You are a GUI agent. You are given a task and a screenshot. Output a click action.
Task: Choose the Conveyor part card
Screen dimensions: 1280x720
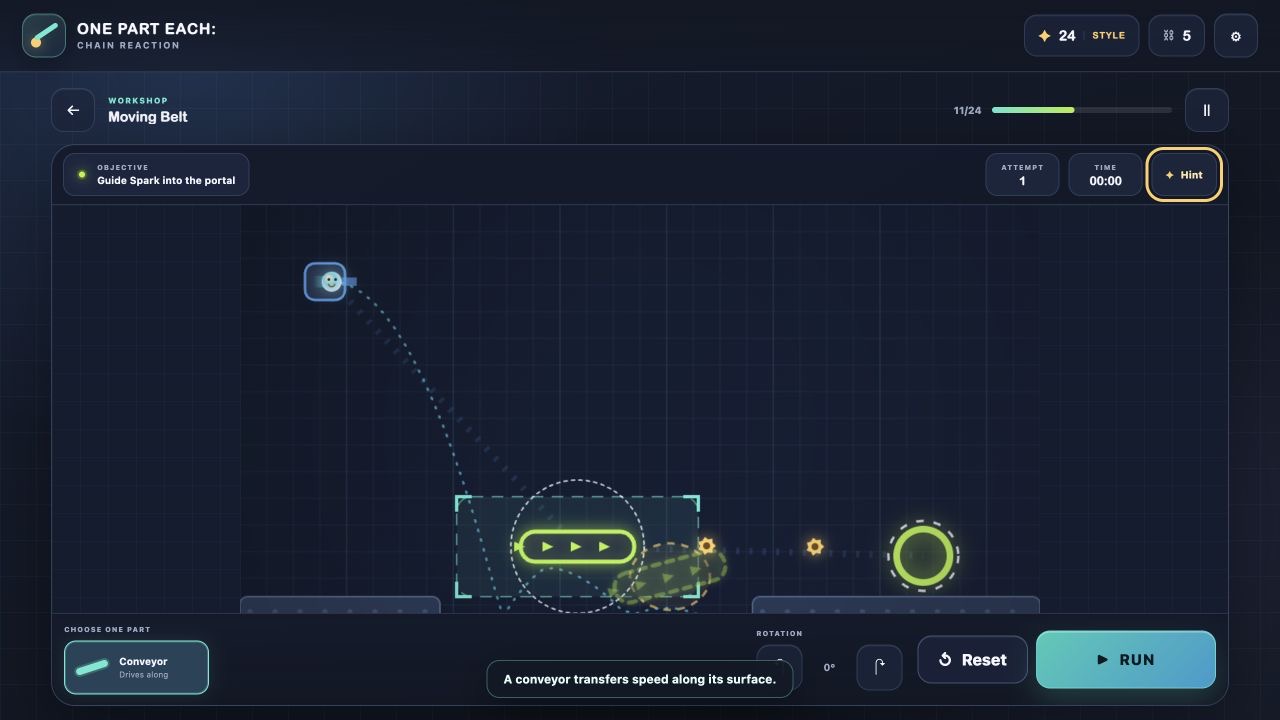pyautogui.click(x=136, y=667)
